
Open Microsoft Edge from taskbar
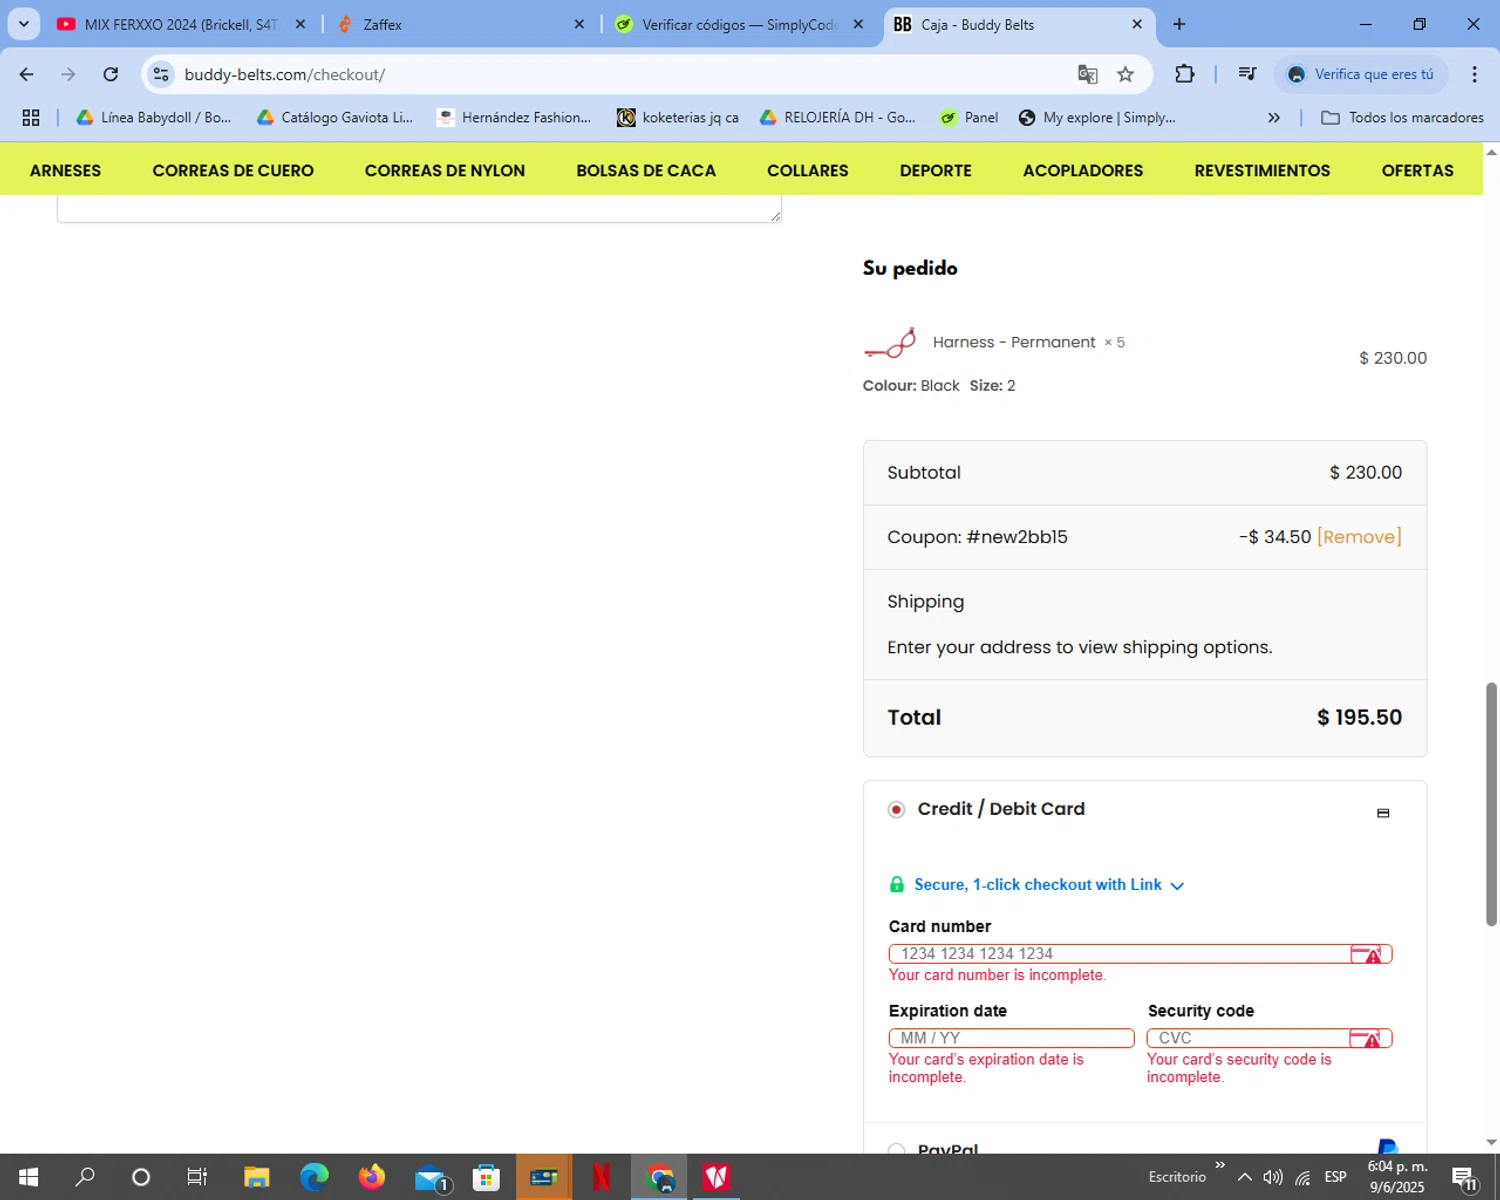(314, 1177)
